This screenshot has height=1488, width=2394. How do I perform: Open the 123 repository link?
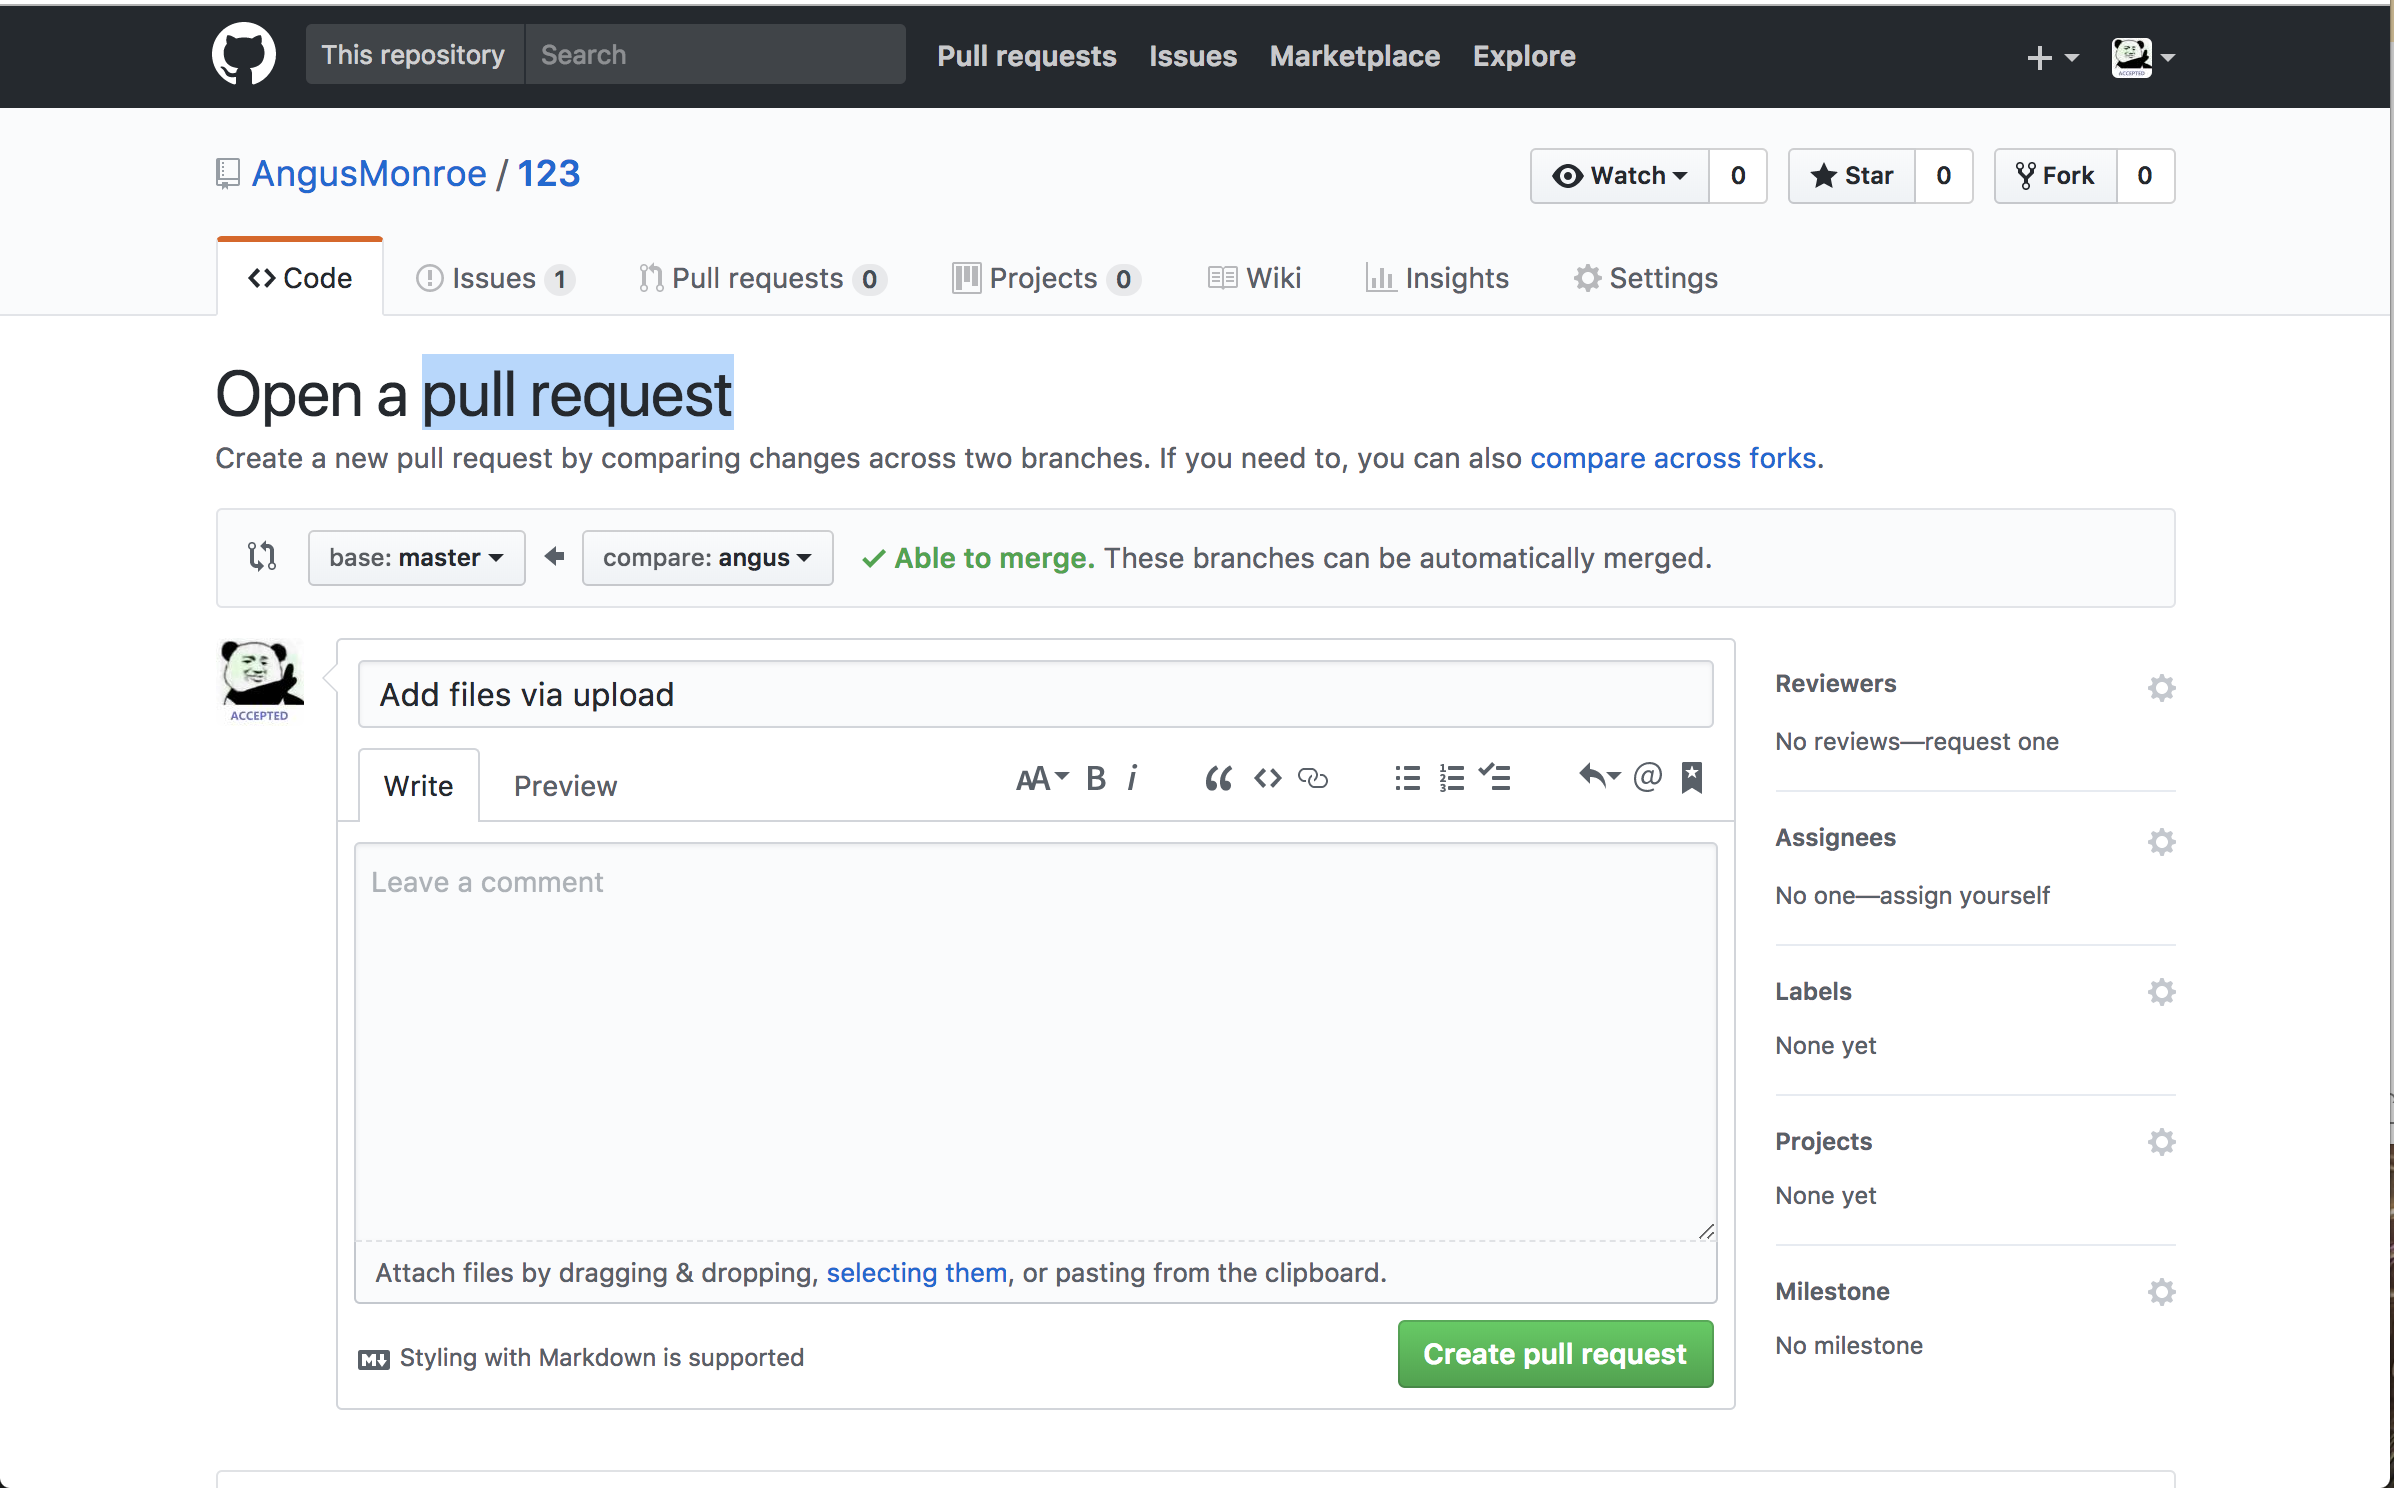[548, 174]
